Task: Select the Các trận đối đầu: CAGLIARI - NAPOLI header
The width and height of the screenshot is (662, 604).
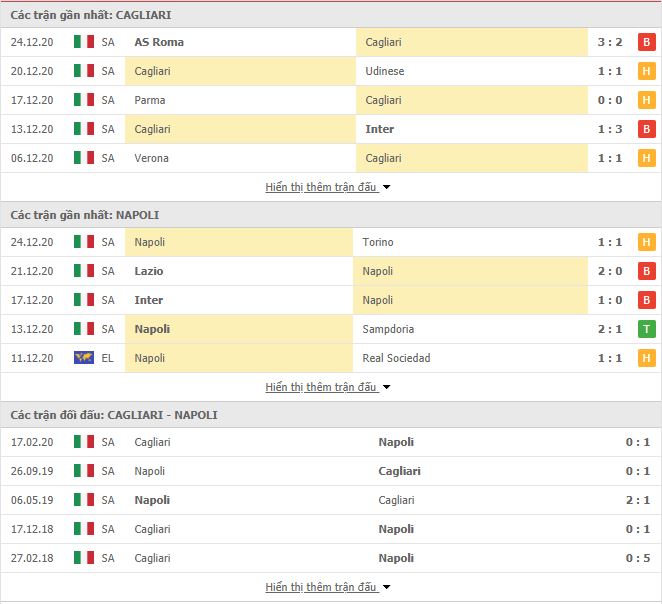Action: pyautogui.click(x=114, y=415)
